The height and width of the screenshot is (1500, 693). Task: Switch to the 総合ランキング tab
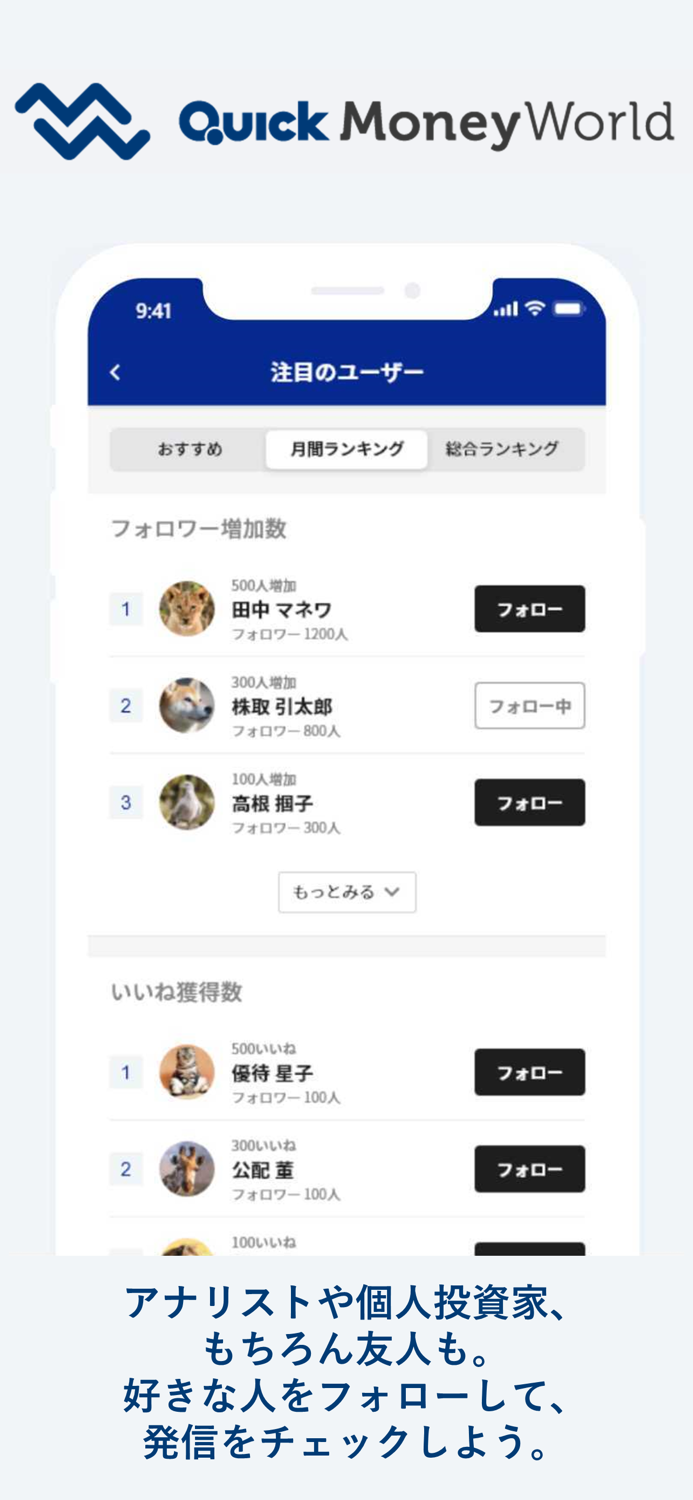point(502,449)
